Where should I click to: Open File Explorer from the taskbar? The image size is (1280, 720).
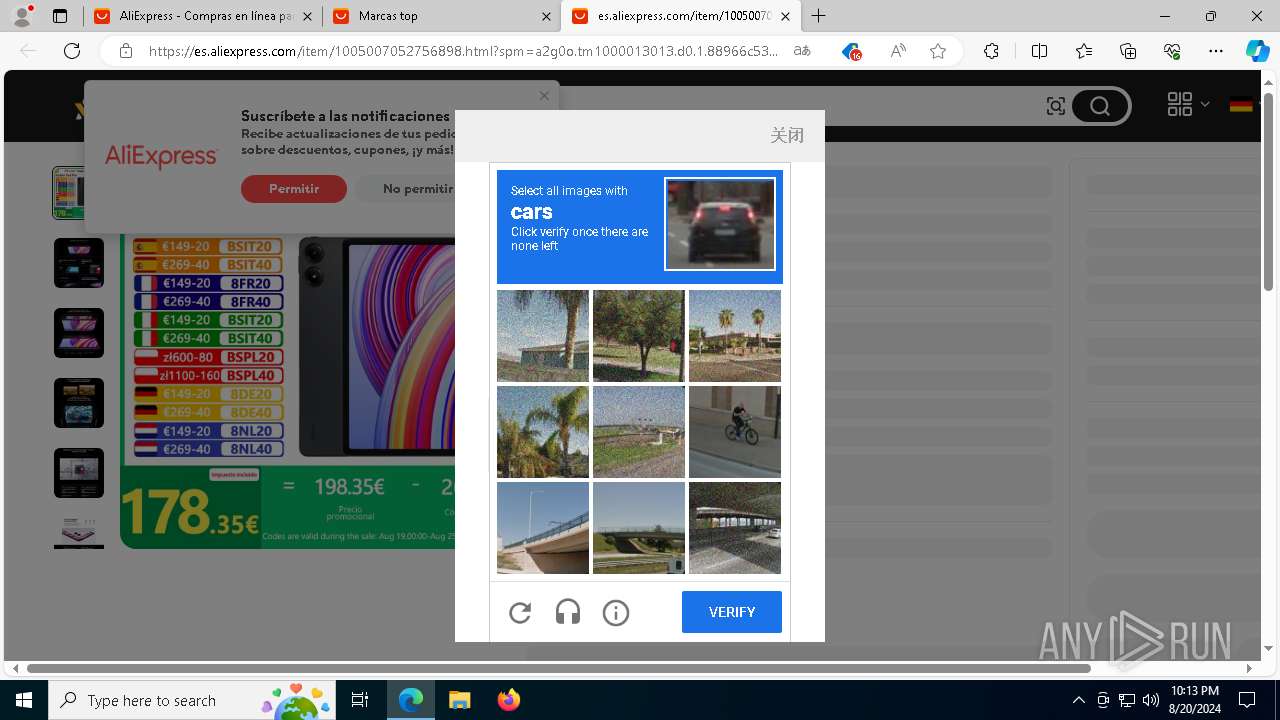pos(460,700)
